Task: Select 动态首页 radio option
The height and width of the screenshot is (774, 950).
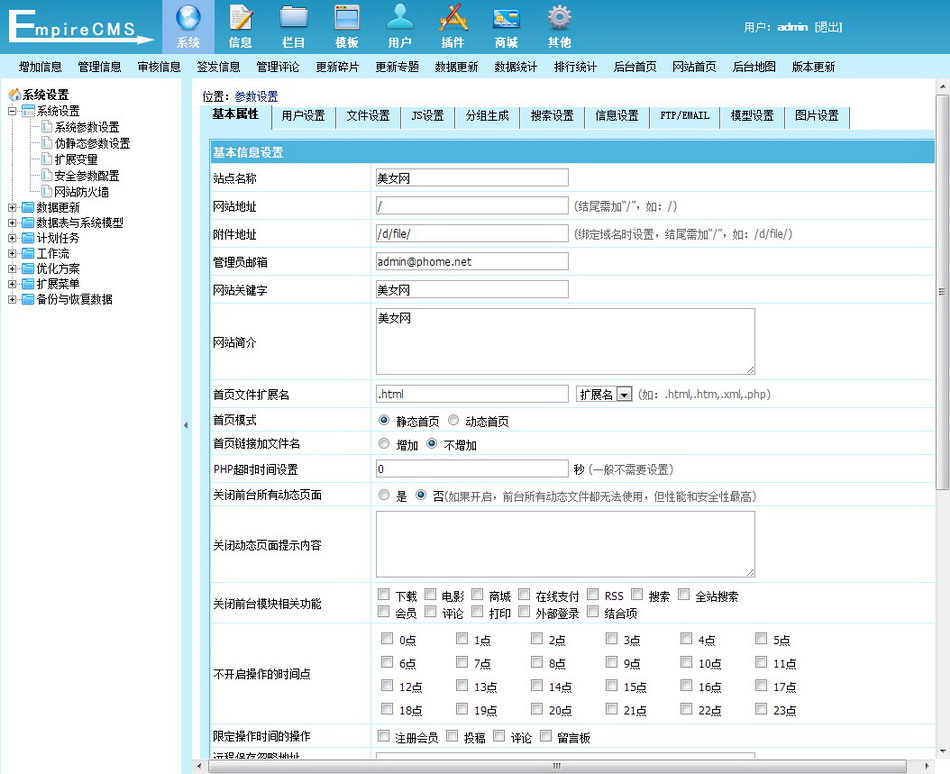Action: (453, 420)
